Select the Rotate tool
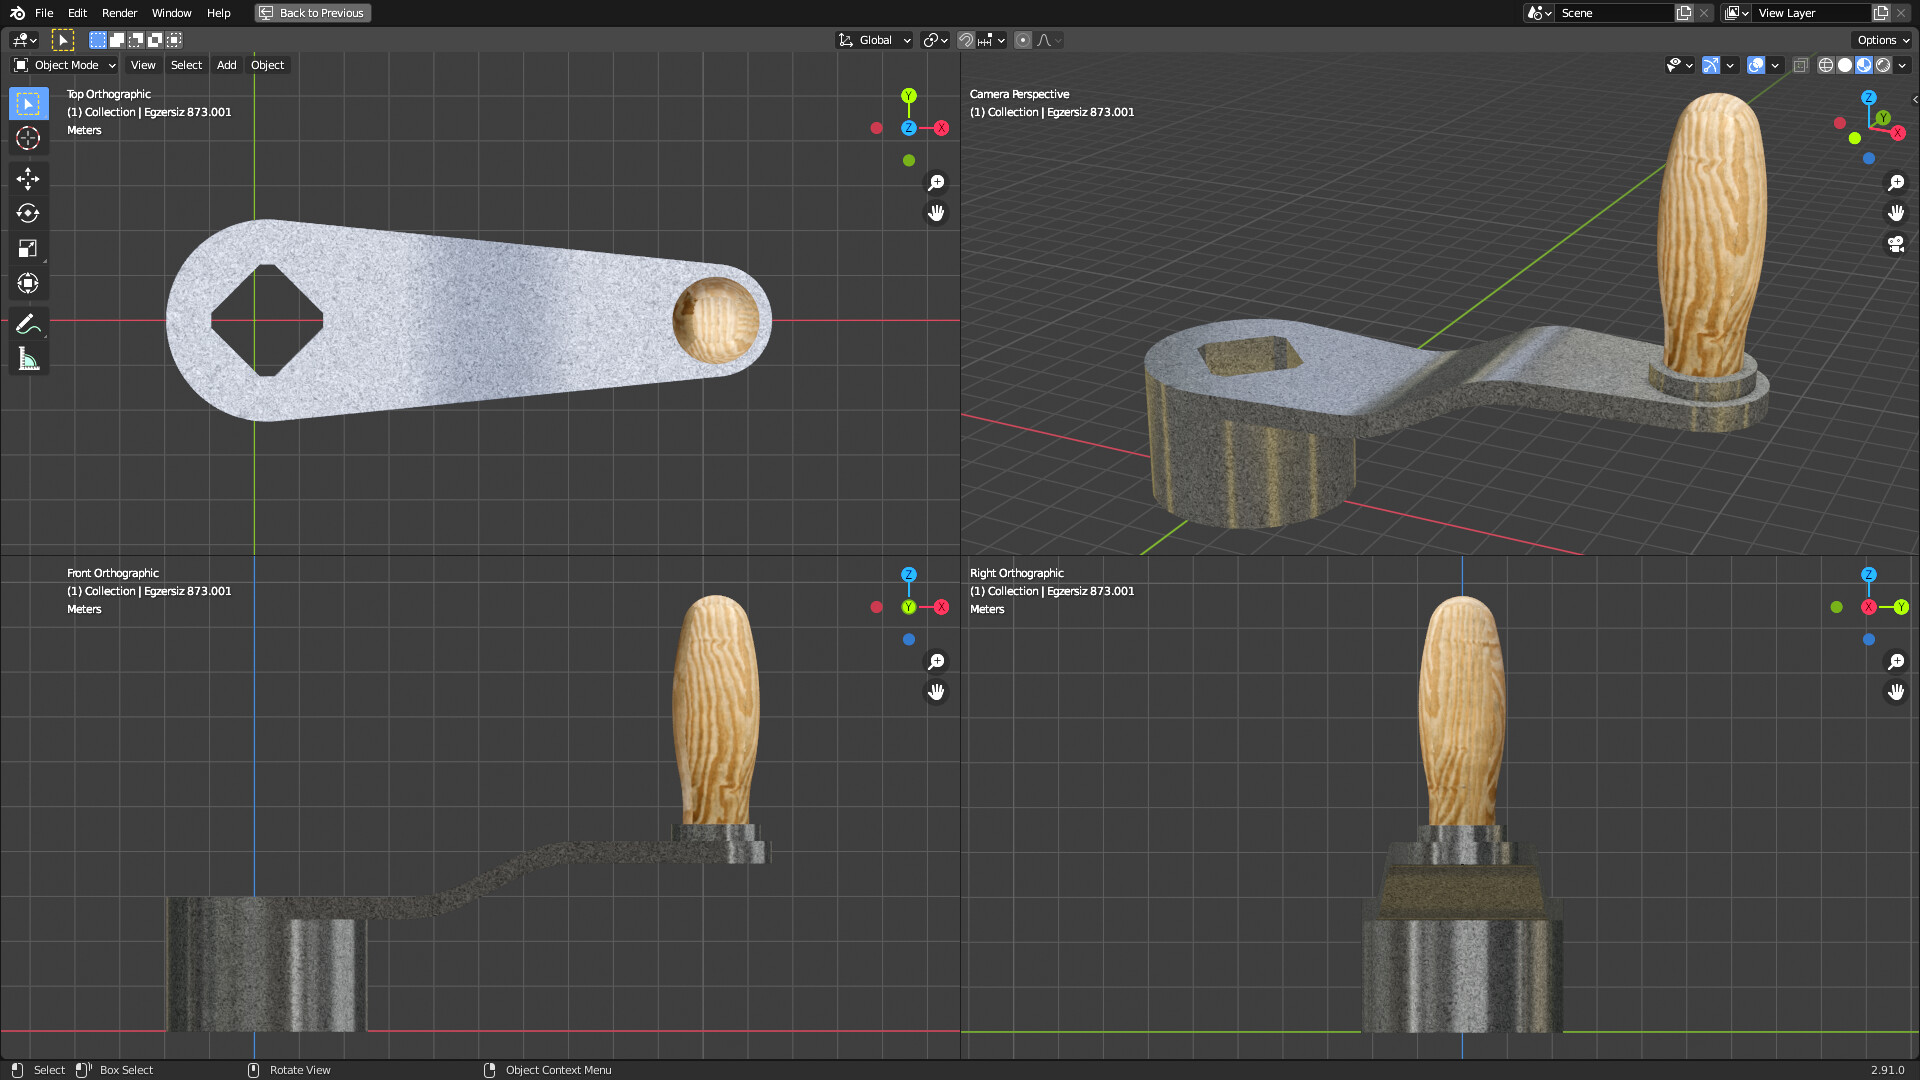This screenshot has height=1080, width=1920. (x=27, y=213)
